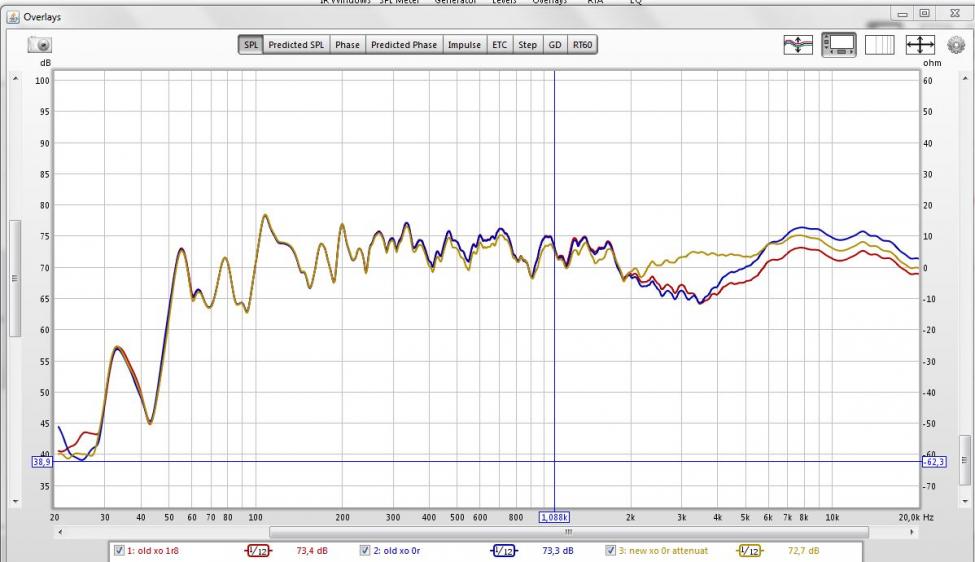Click red 1/12 smoothing indicator for old xo 1r8
The height and width of the screenshot is (562, 975).
(x=258, y=551)
